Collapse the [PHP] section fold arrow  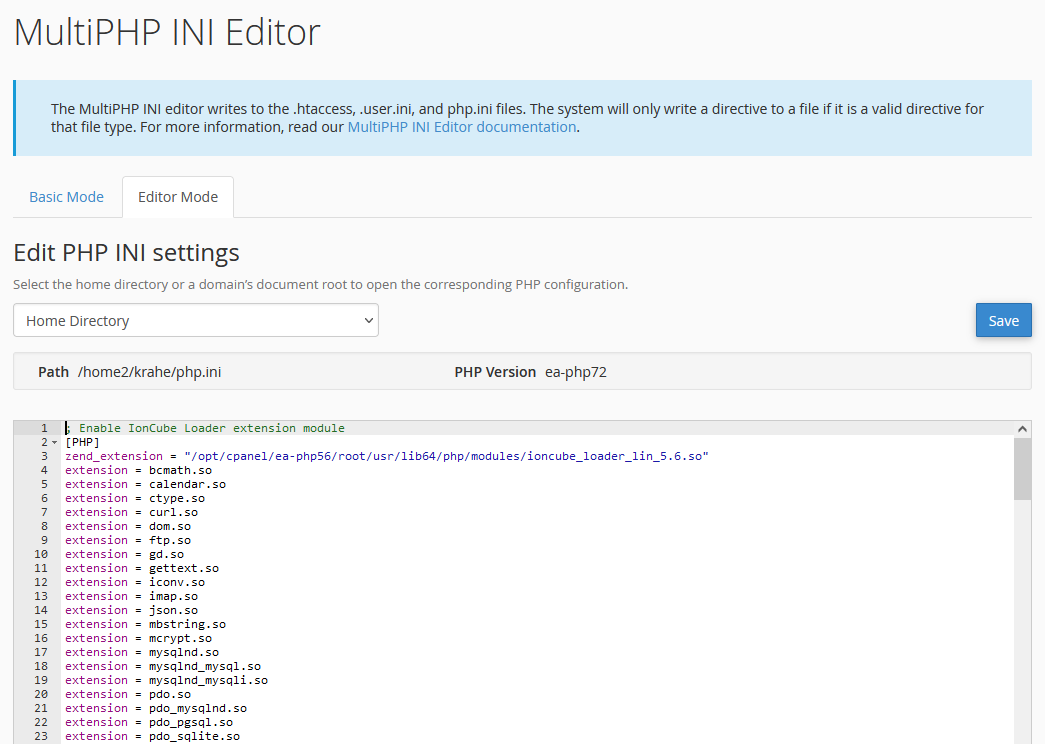pos(54,442)
